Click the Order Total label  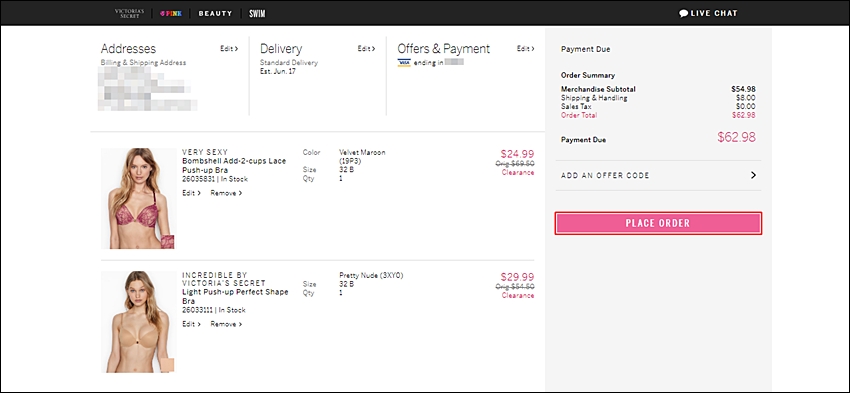click(x=579, y=115)
